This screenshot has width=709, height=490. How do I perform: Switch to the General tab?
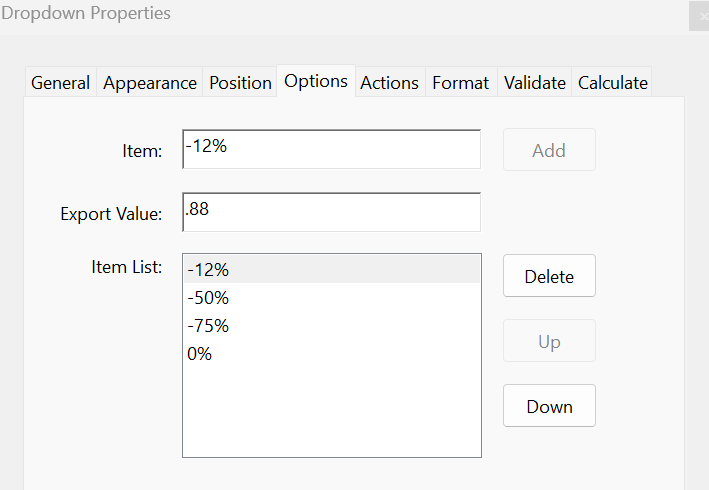click(60, 83)
